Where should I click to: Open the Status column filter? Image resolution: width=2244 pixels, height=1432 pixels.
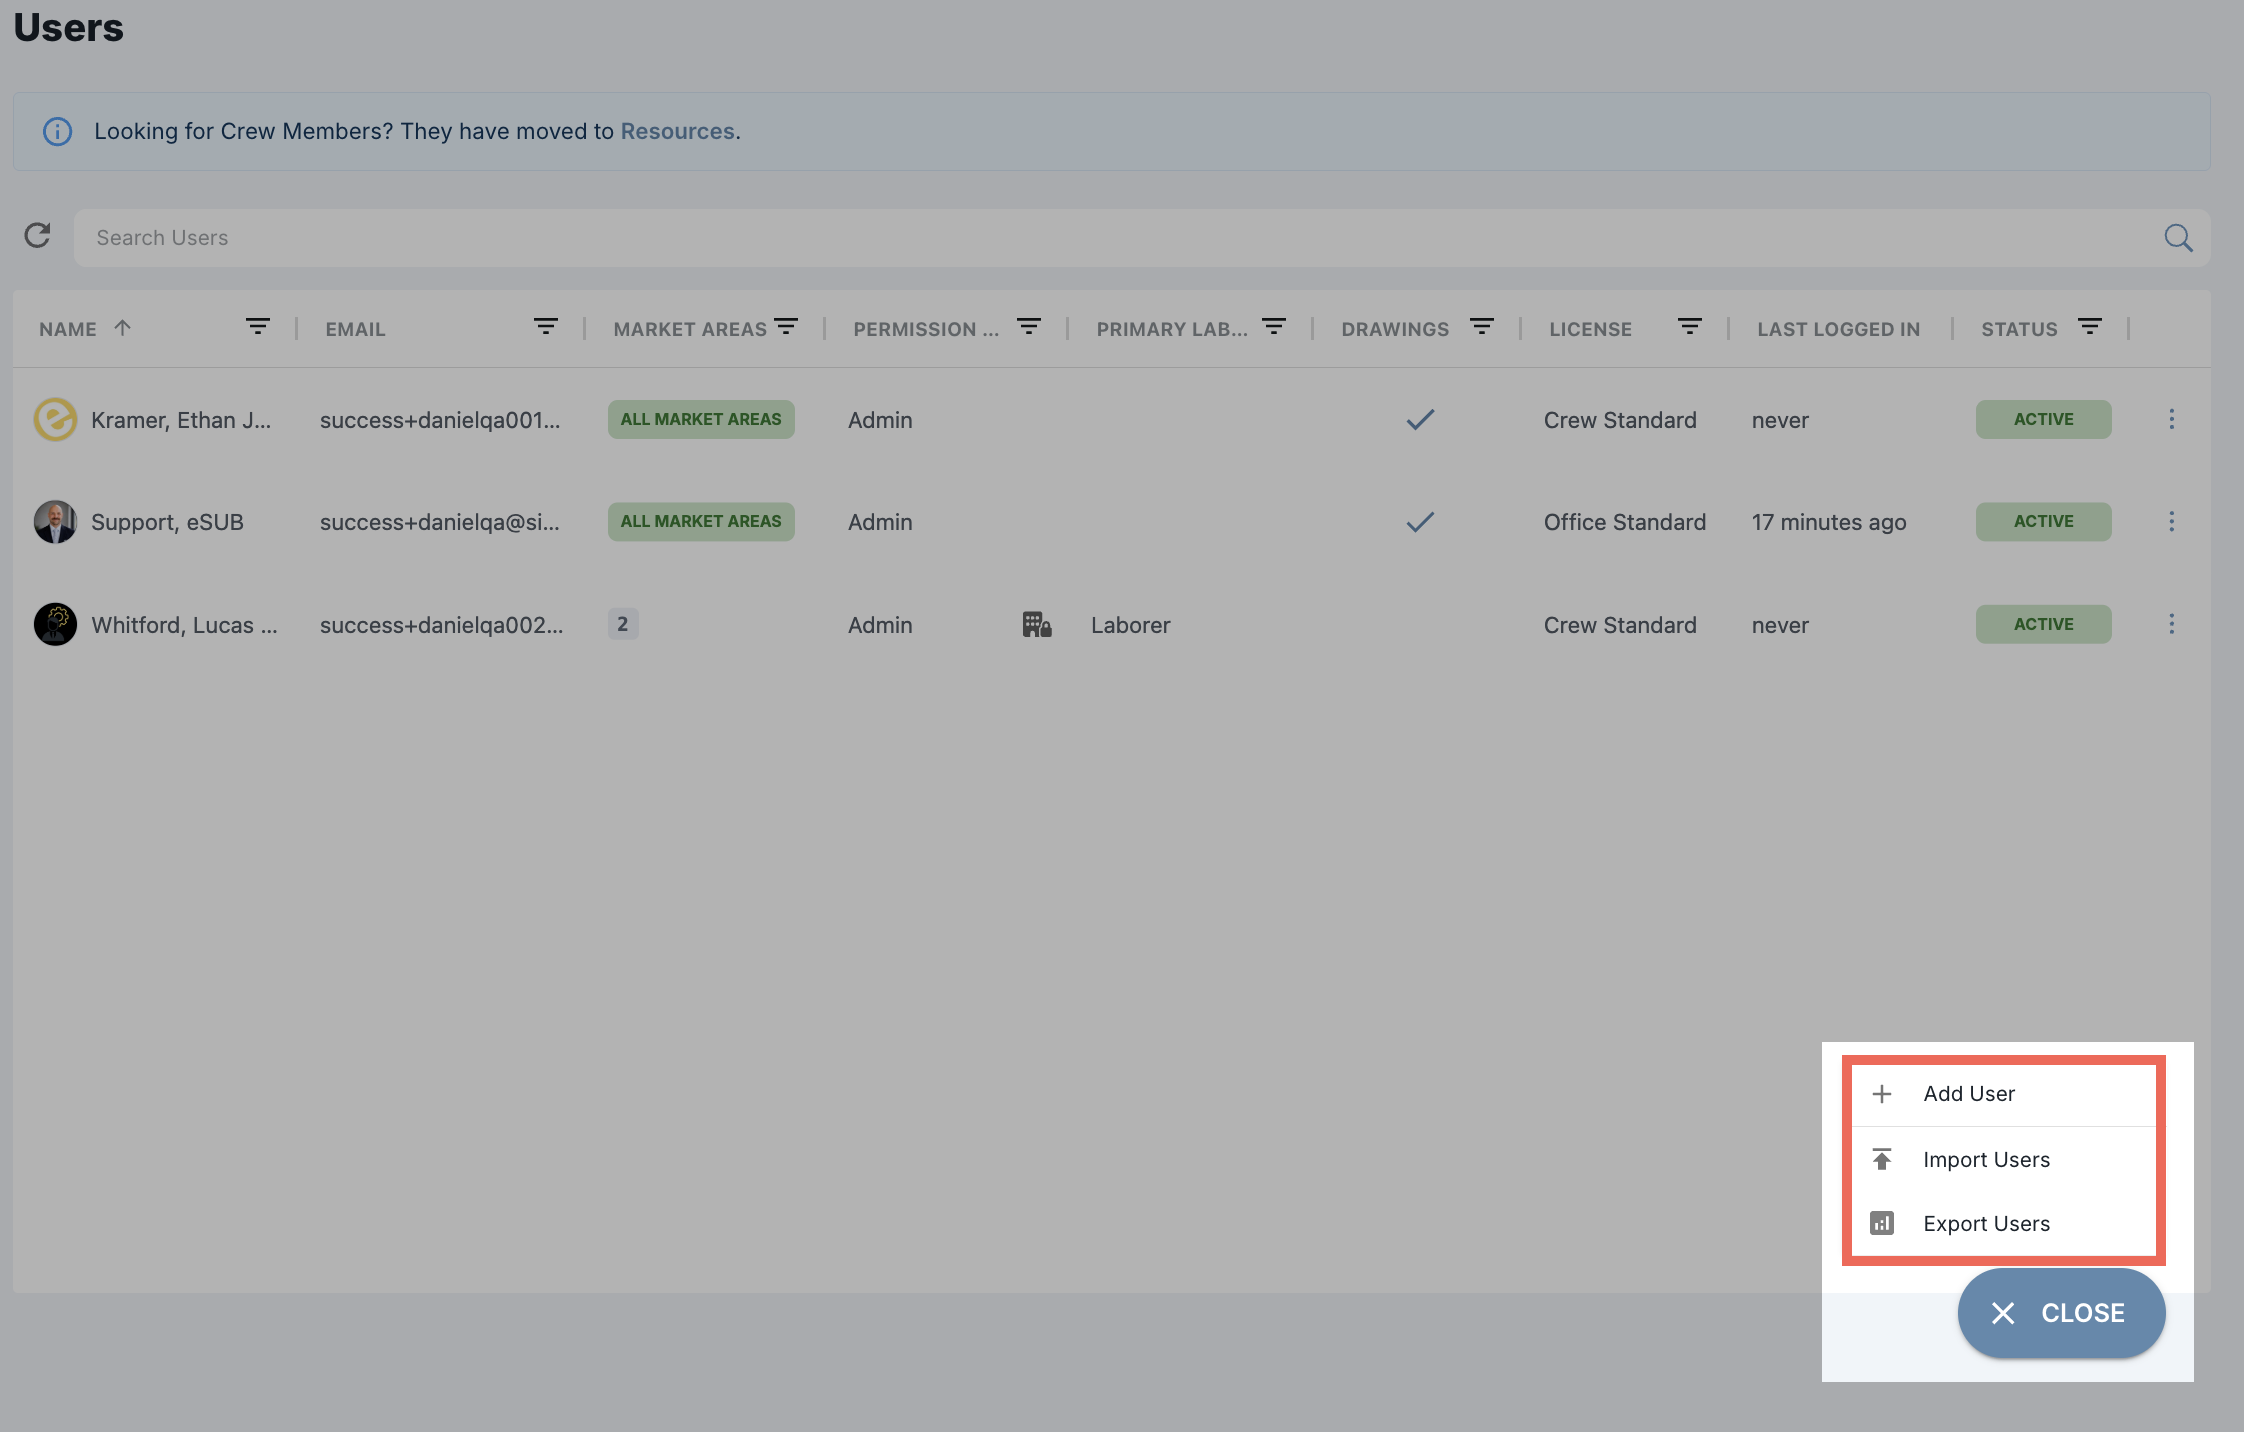[2089, 327]
